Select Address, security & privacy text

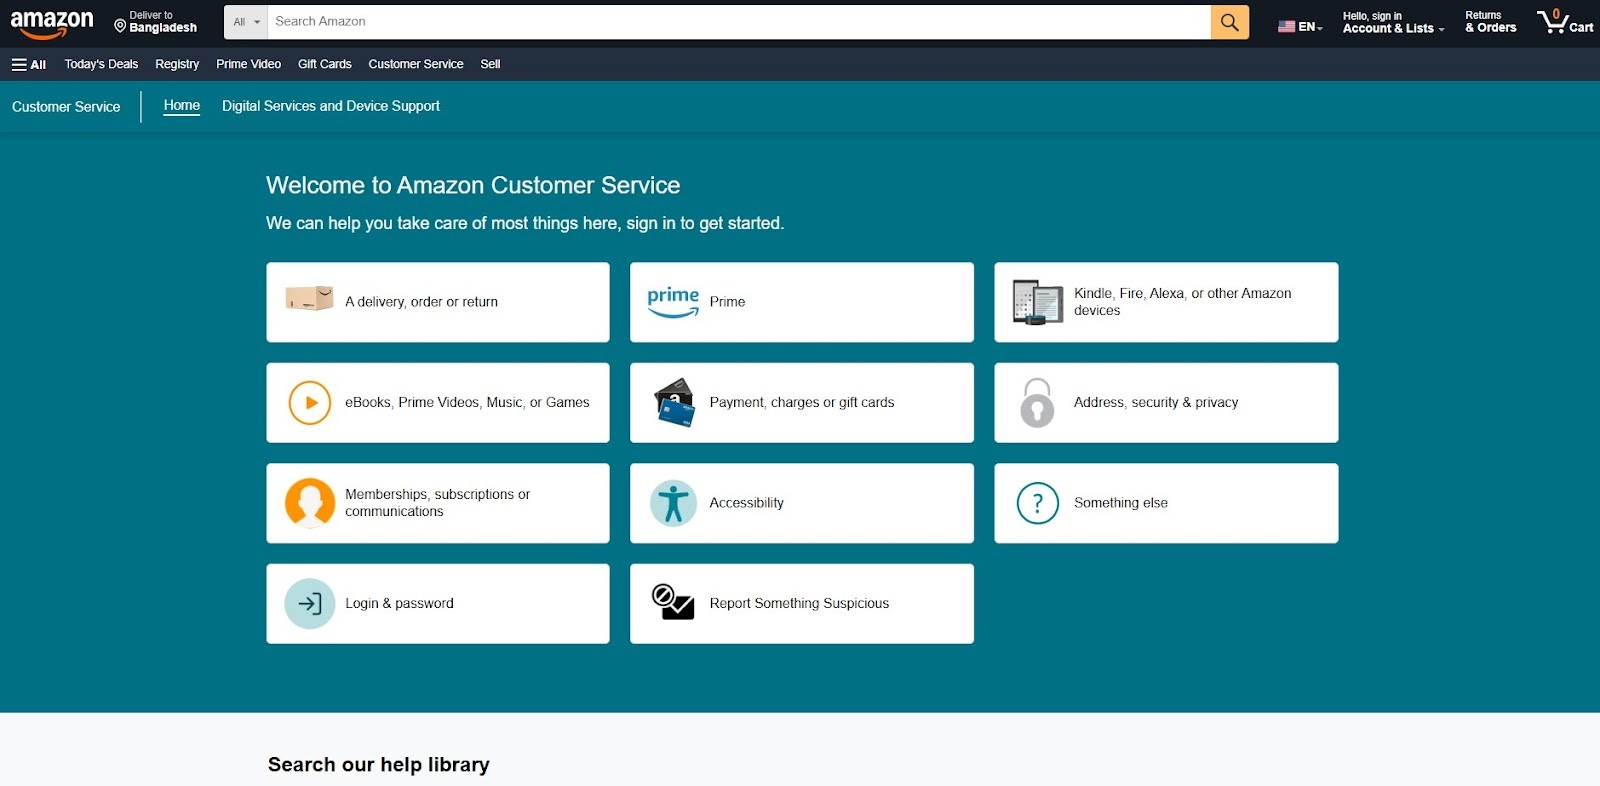[1156, 402]
